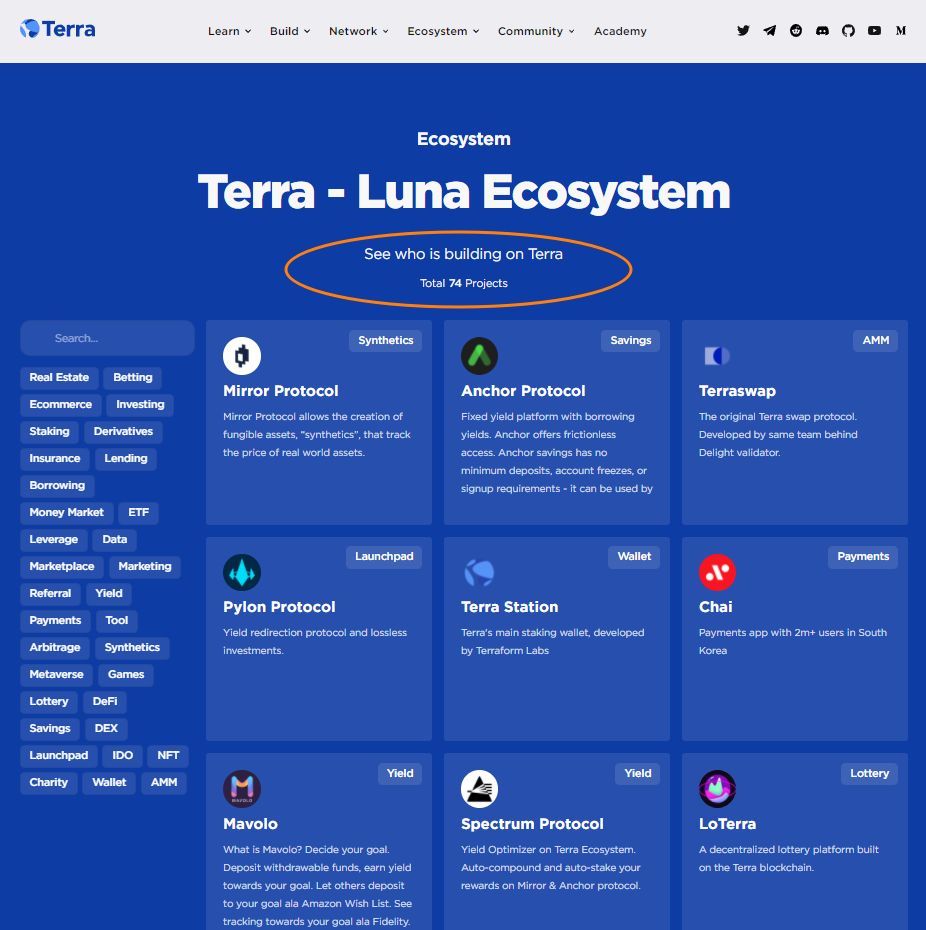Expand the Community dropdown menu
This screenshot has height=930, width=926.
click(536, 31)
